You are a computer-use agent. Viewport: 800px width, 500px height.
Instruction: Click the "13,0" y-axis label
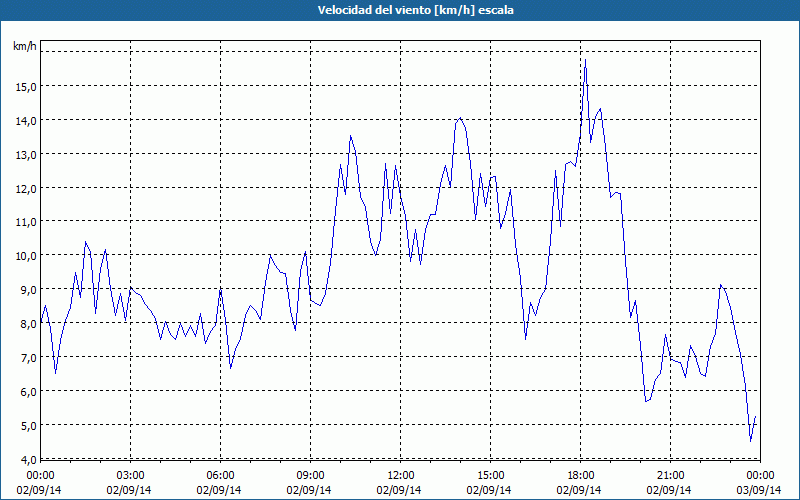(26, 154)
